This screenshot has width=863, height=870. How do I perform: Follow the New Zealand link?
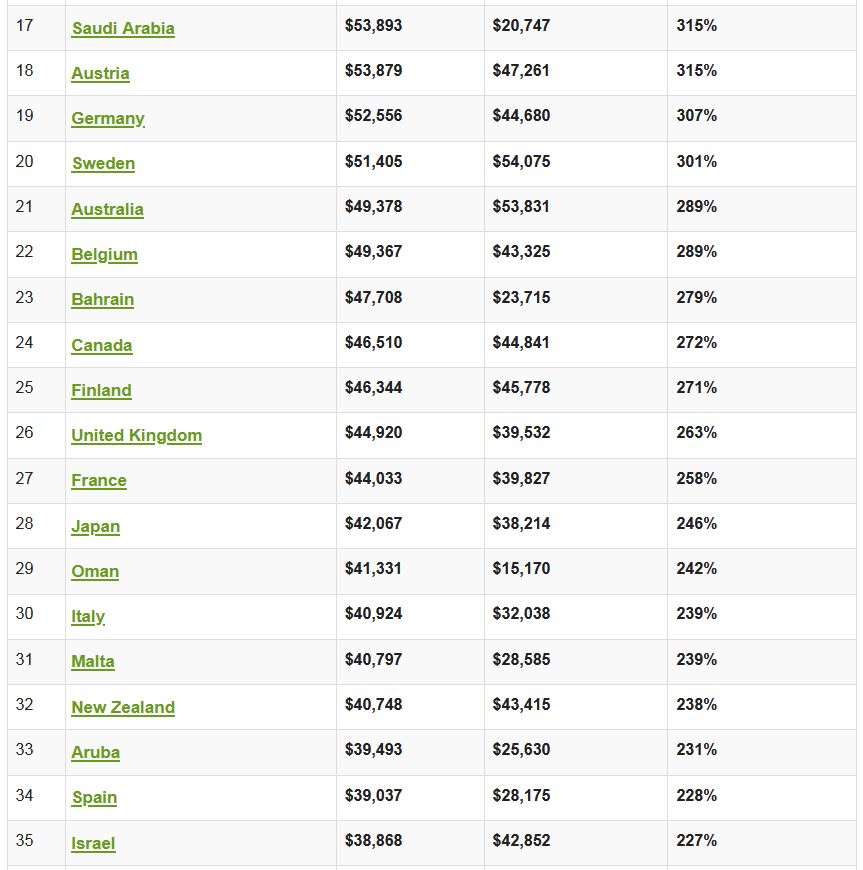123,707
